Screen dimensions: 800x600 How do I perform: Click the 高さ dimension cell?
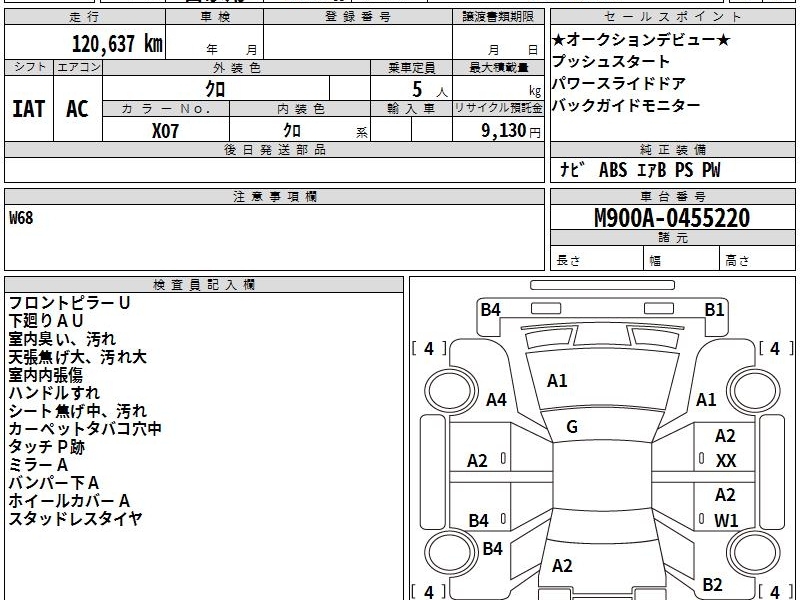758,260
